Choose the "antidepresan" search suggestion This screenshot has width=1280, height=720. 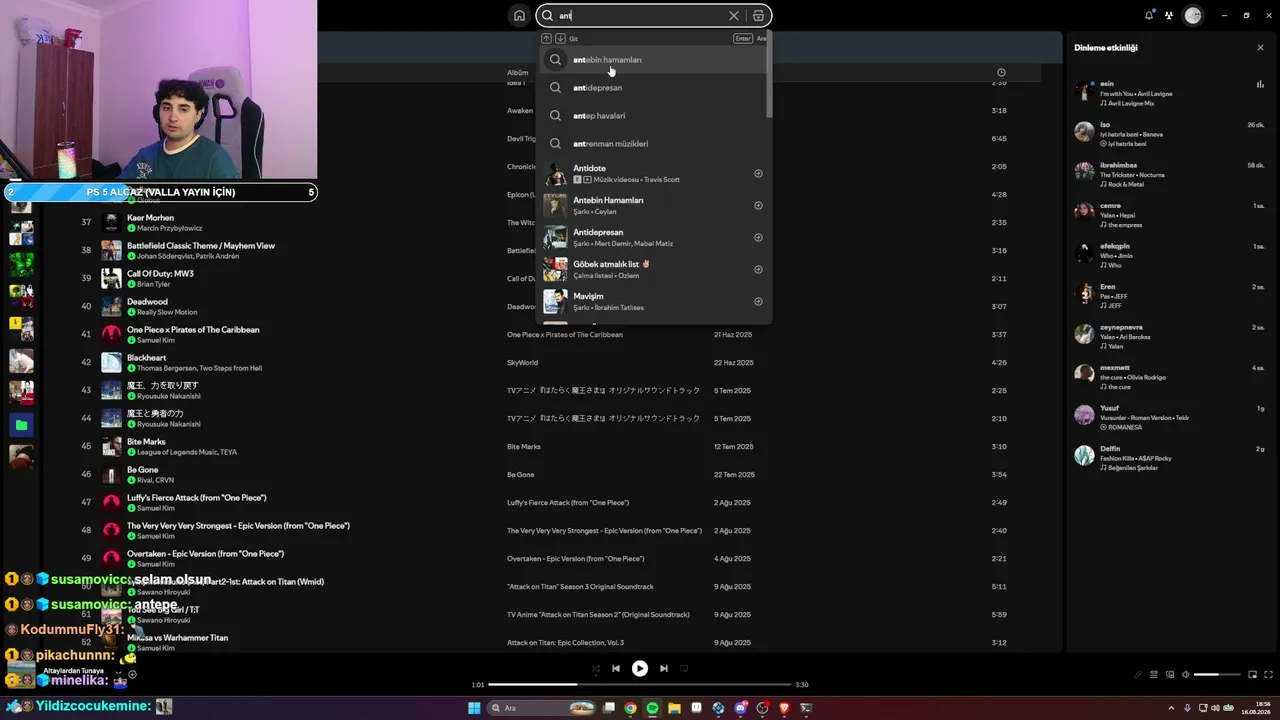654,88
